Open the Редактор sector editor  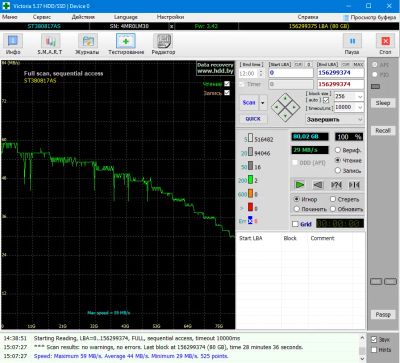point(163,44)
